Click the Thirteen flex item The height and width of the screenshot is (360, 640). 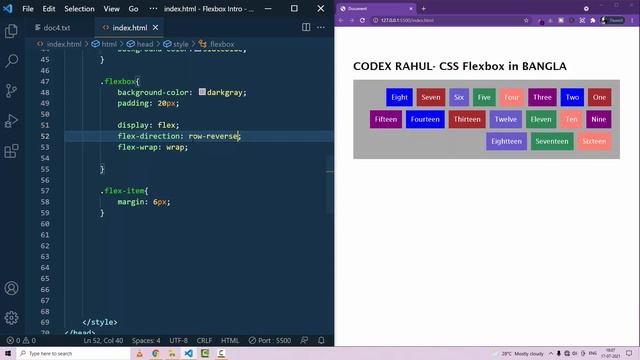tap(467, 119)
